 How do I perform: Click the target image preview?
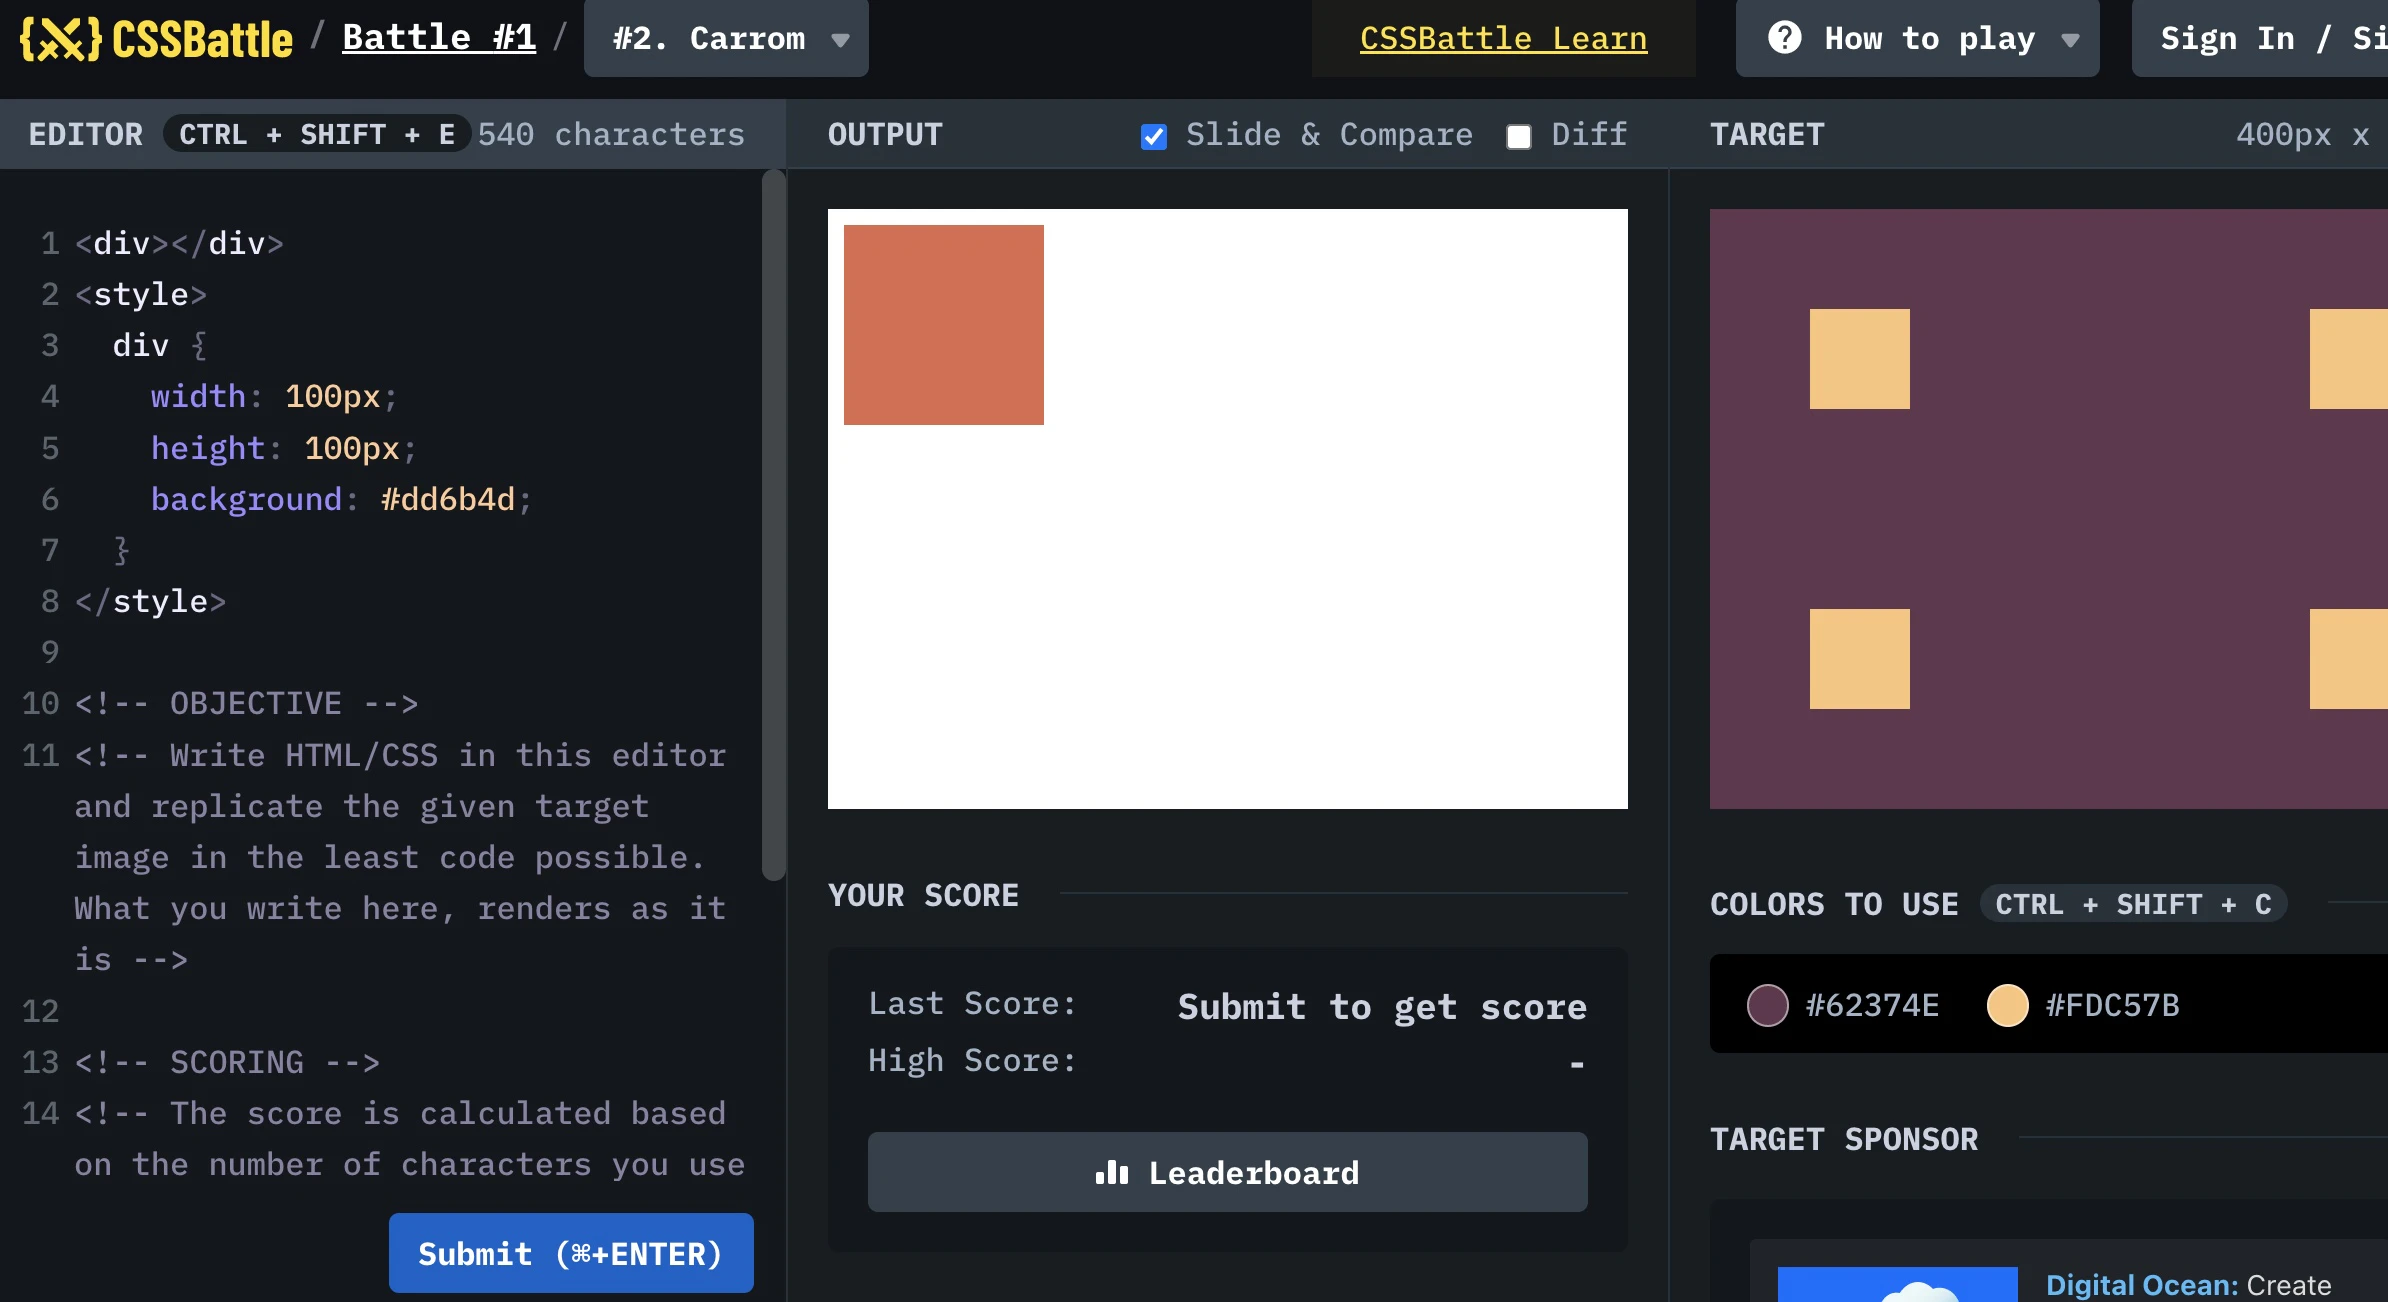point(2049,508)
